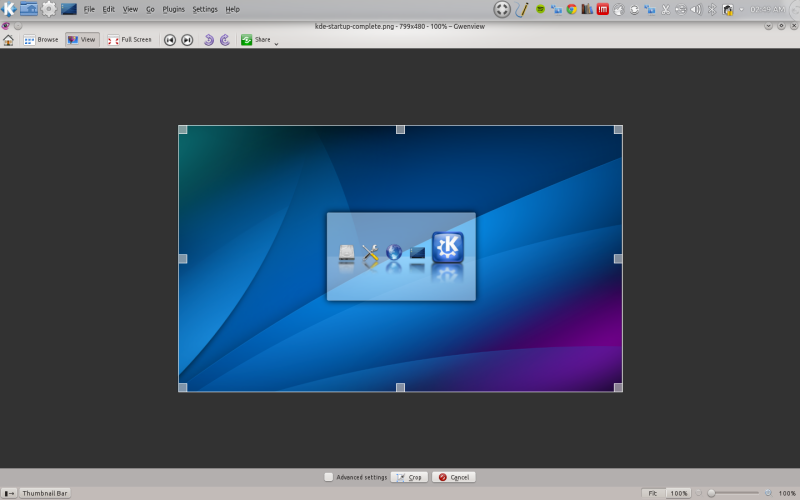Viewport: 800px width, 500px height.
Task: Cancel the crop operation
Action: (454, 477)
